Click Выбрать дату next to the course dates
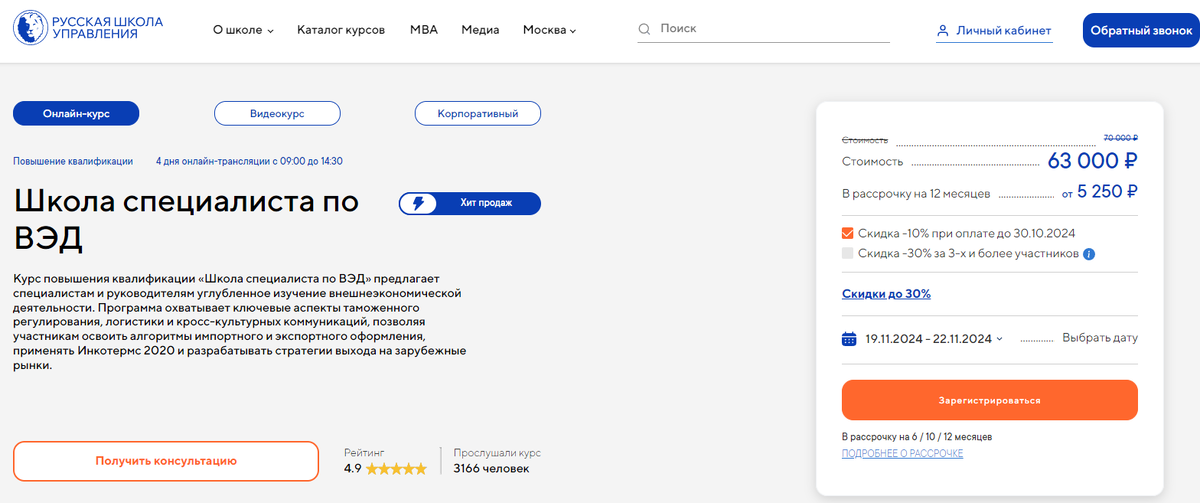Image resolution: width=1200 pixels, height=503 pixels. [1100, 338]
